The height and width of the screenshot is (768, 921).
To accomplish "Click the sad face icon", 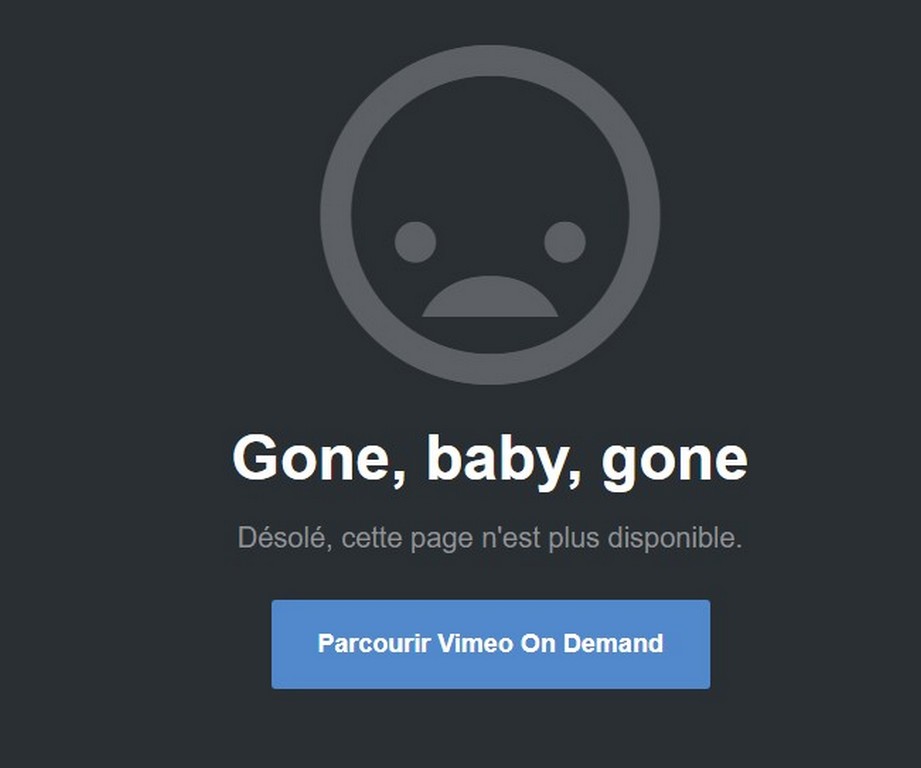I will tap(490, 215).
